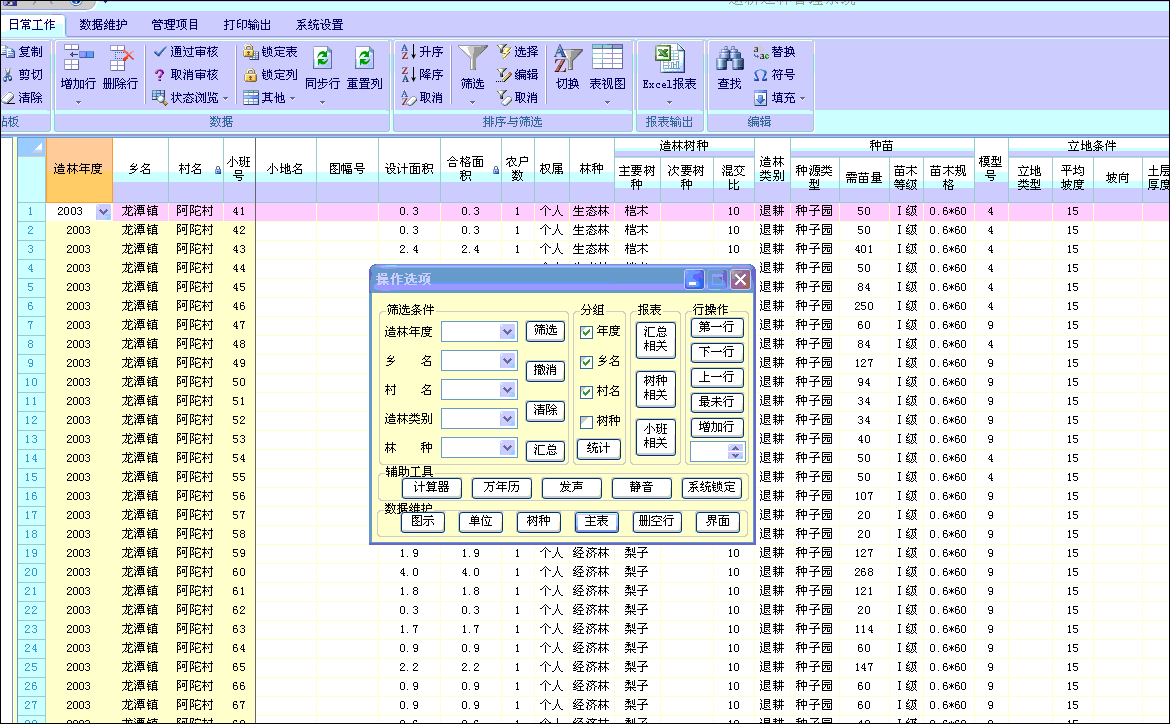Click the 系统锁定 button
Image resolution: width=1170 pixels, height=724 pixels.
coord(712,488)
